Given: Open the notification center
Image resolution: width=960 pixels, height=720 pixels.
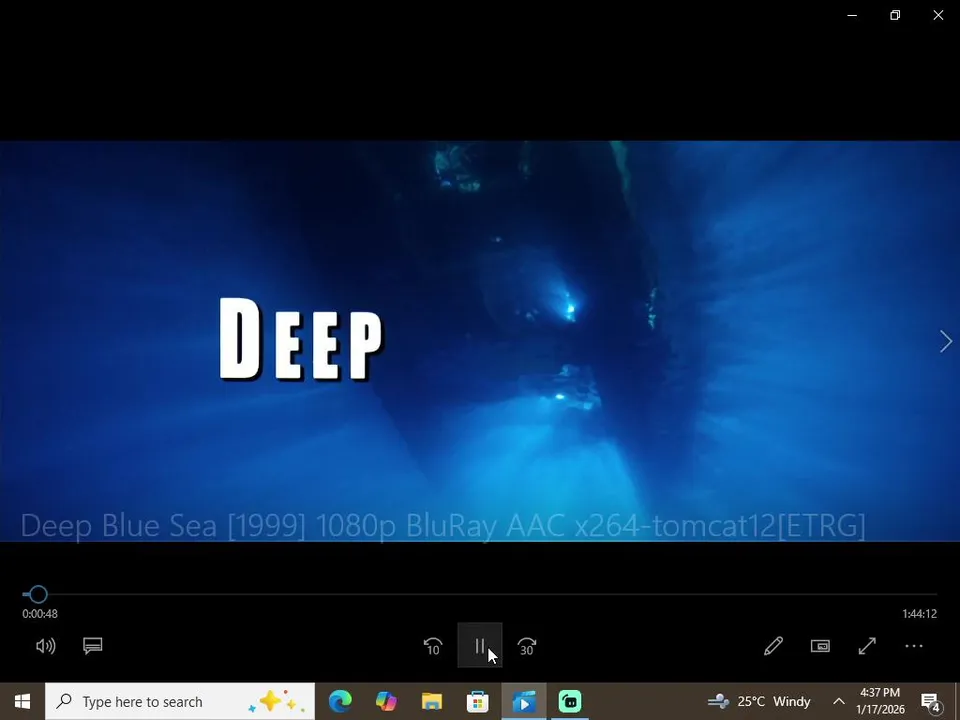Looking at the screenshot, I should click(x=930, y=702).
